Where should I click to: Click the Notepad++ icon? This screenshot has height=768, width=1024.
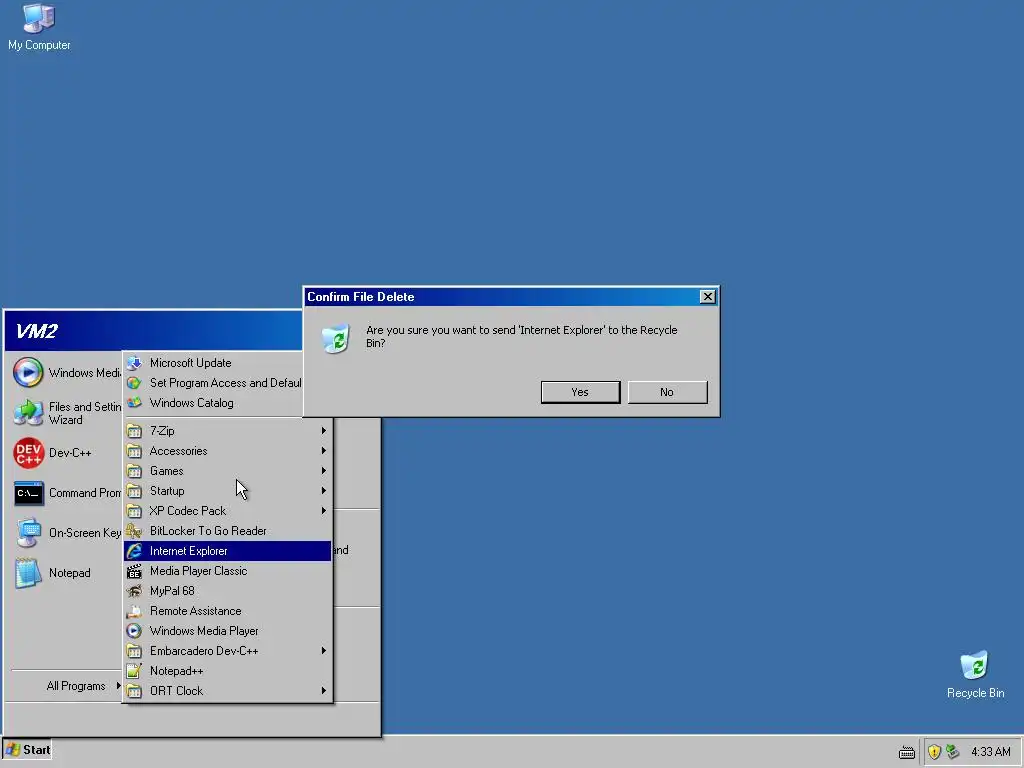134,671
